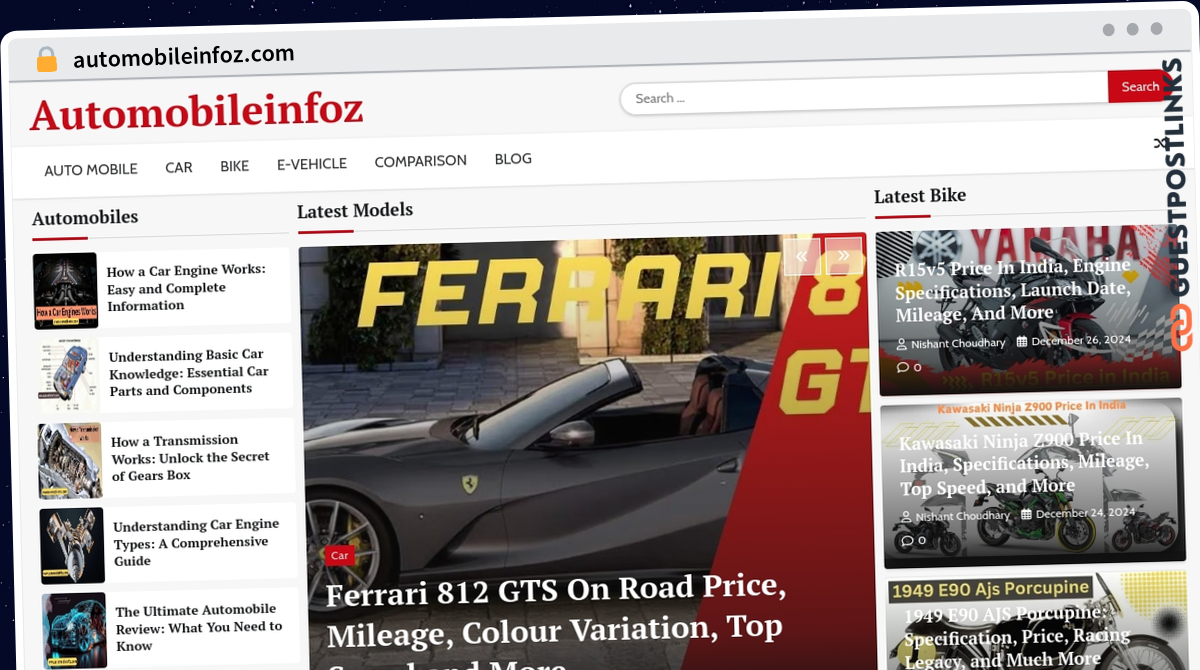Click the date December 24, 2024
Image resolution: width=1200 pixels, height=670 pixels.
1085,513
